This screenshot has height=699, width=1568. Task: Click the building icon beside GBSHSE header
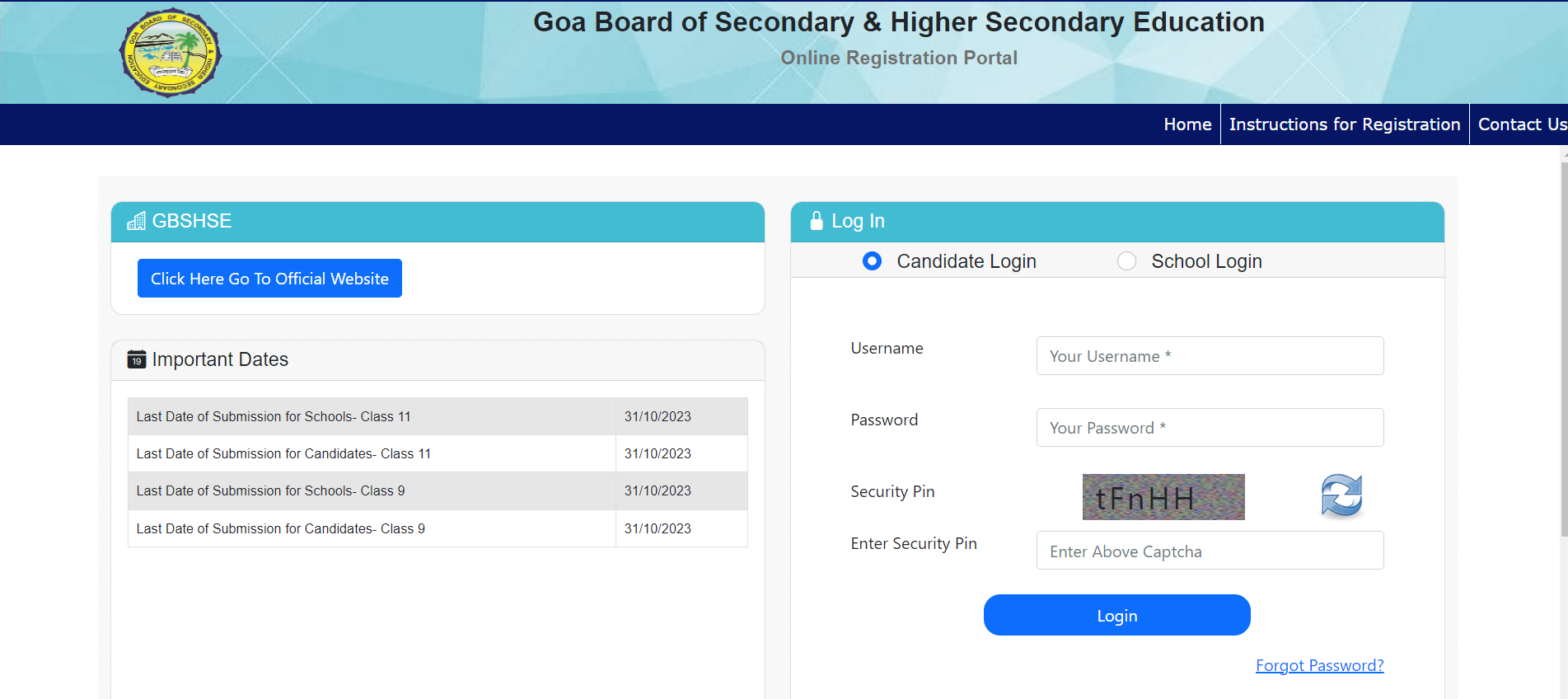(136, 221)
